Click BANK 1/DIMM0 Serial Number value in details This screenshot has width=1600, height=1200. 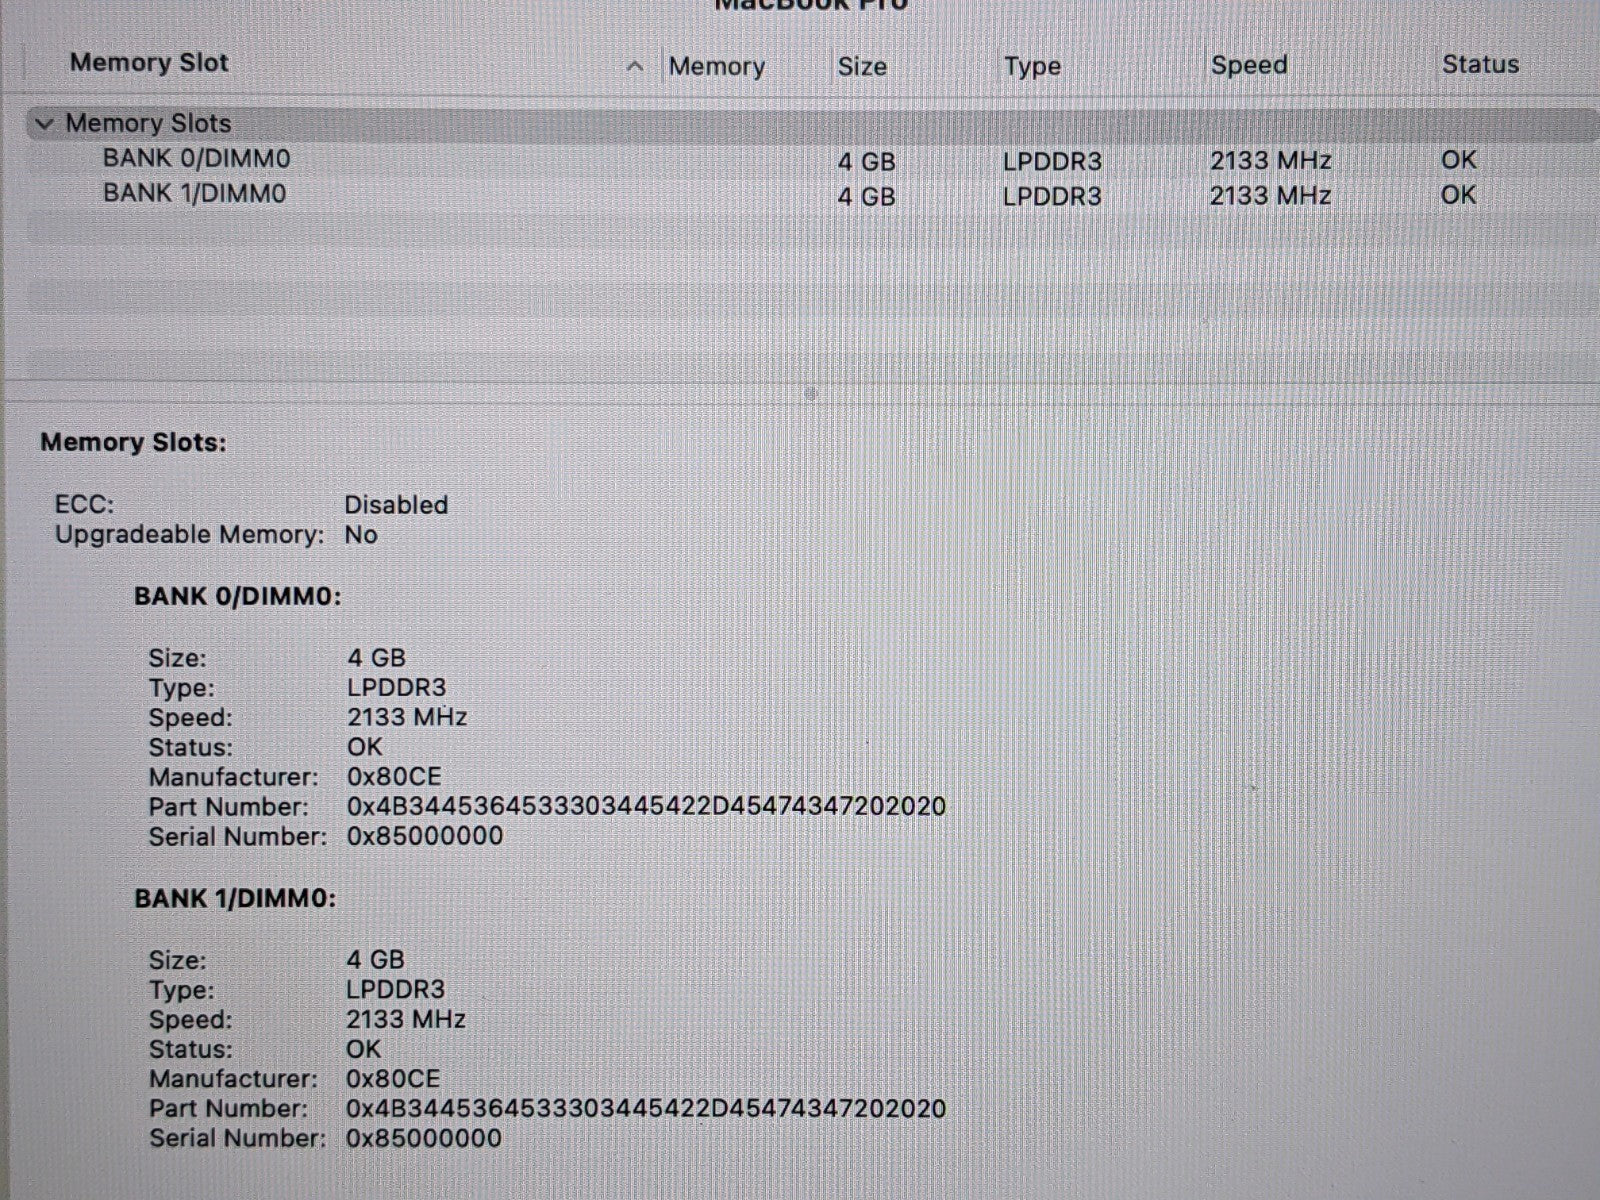pos(424,1138)
